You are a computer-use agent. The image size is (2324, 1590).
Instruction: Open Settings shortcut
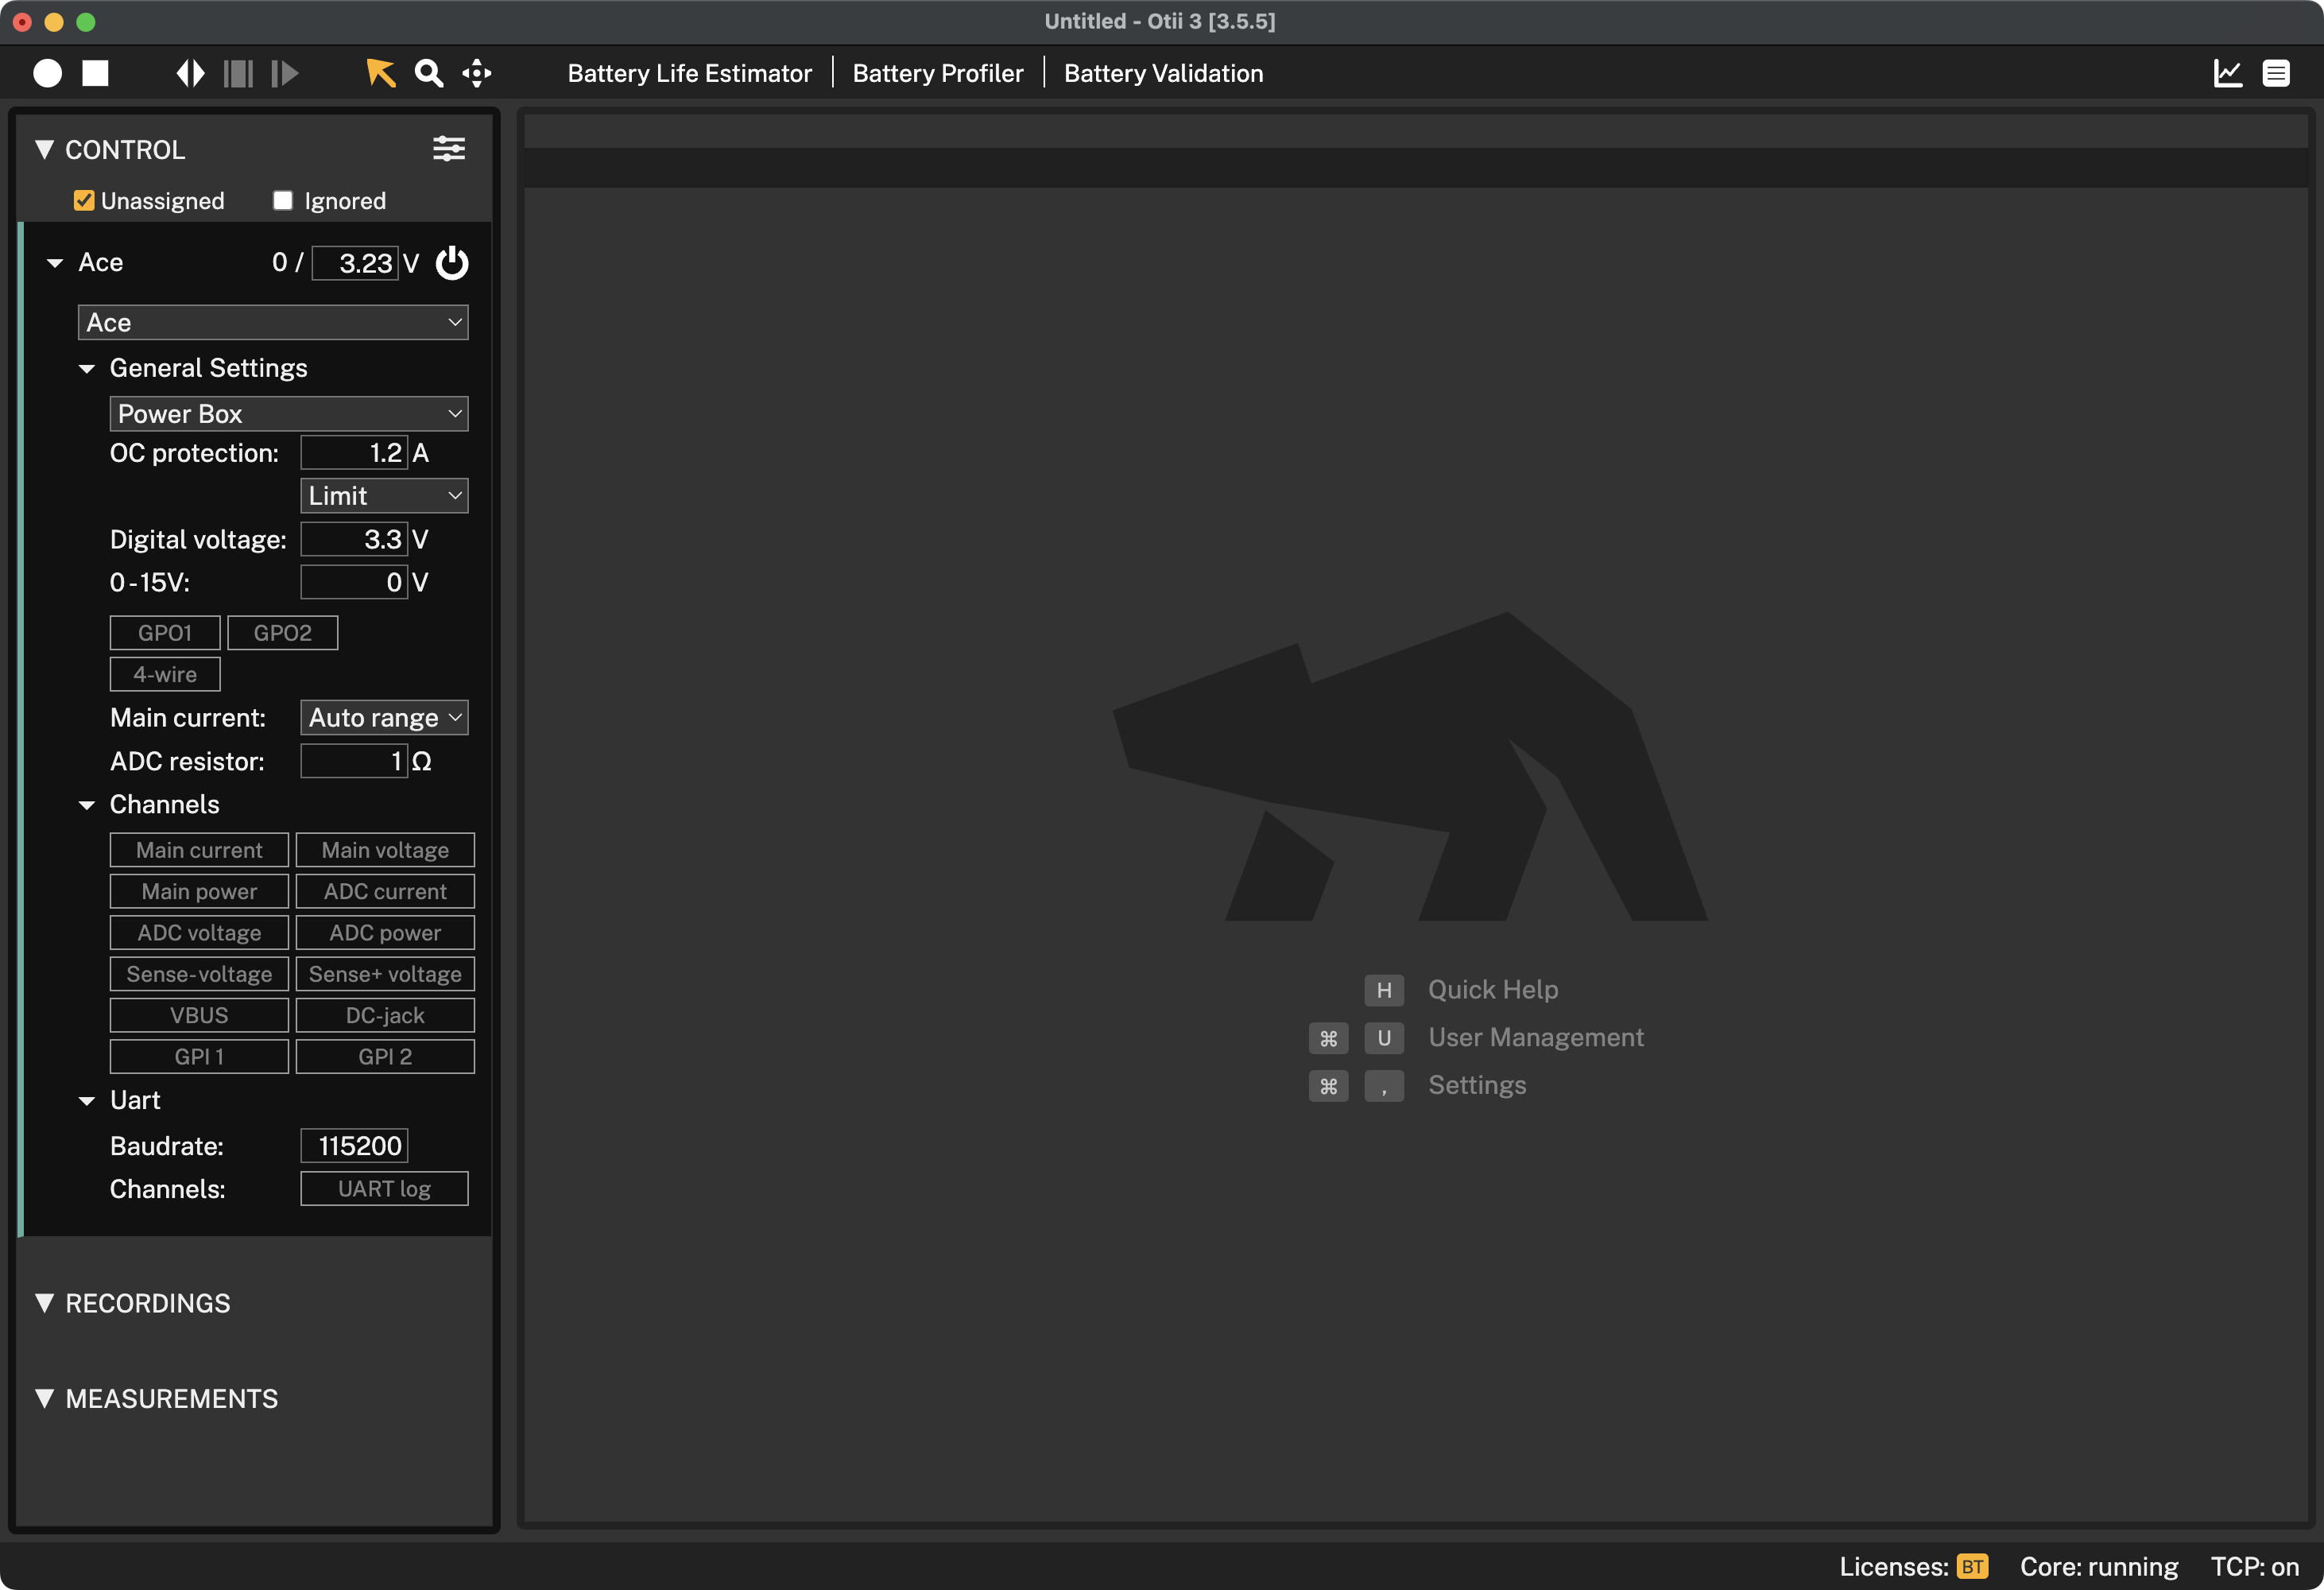tap(1477, 1086)
